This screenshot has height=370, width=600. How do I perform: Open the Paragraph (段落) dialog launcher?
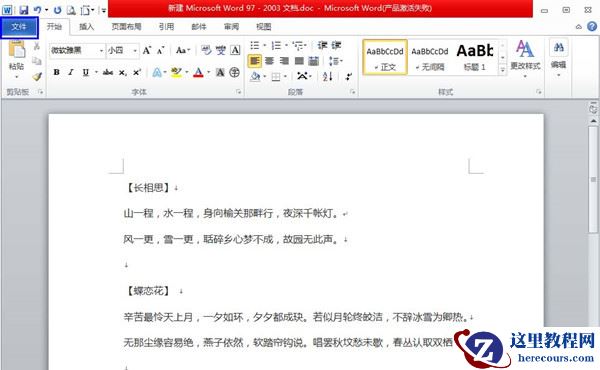pyautogui.click(x=352, y=92)
